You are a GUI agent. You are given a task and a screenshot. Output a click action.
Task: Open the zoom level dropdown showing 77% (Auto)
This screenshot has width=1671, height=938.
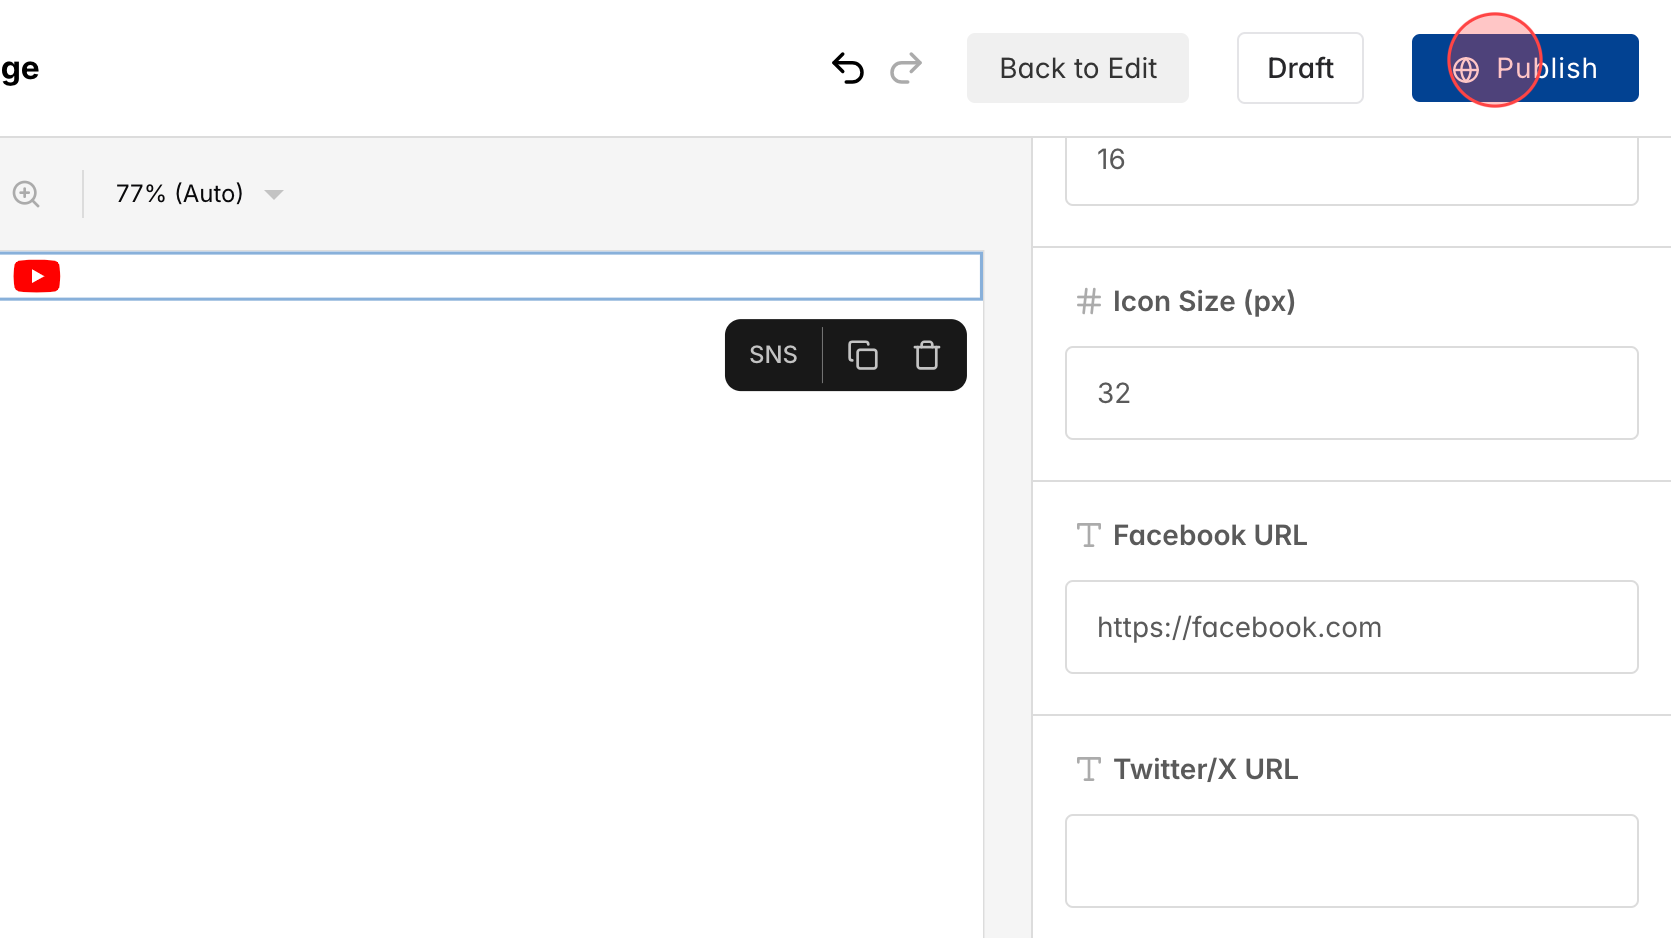point(180,193)
